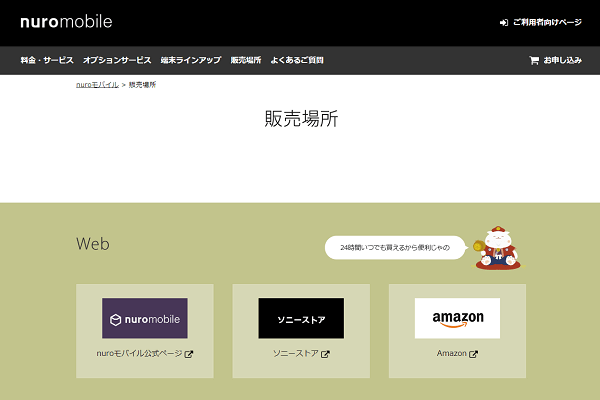
Task: Click the black ソニーストア banner thumbnail
Action: pyautogui.click(x=301, y=318)
